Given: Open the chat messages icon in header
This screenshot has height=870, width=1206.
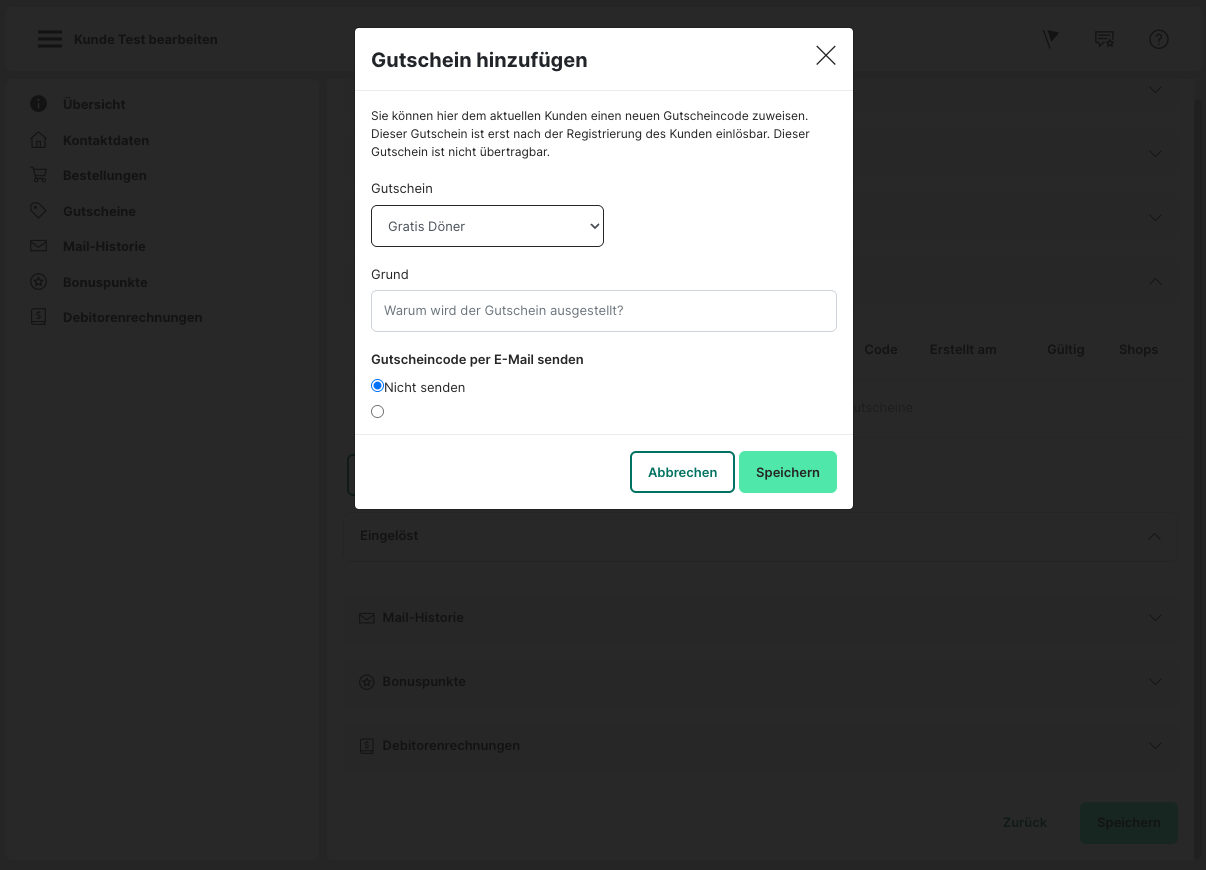Looking at the screenshot, I should coord(1104,39).
